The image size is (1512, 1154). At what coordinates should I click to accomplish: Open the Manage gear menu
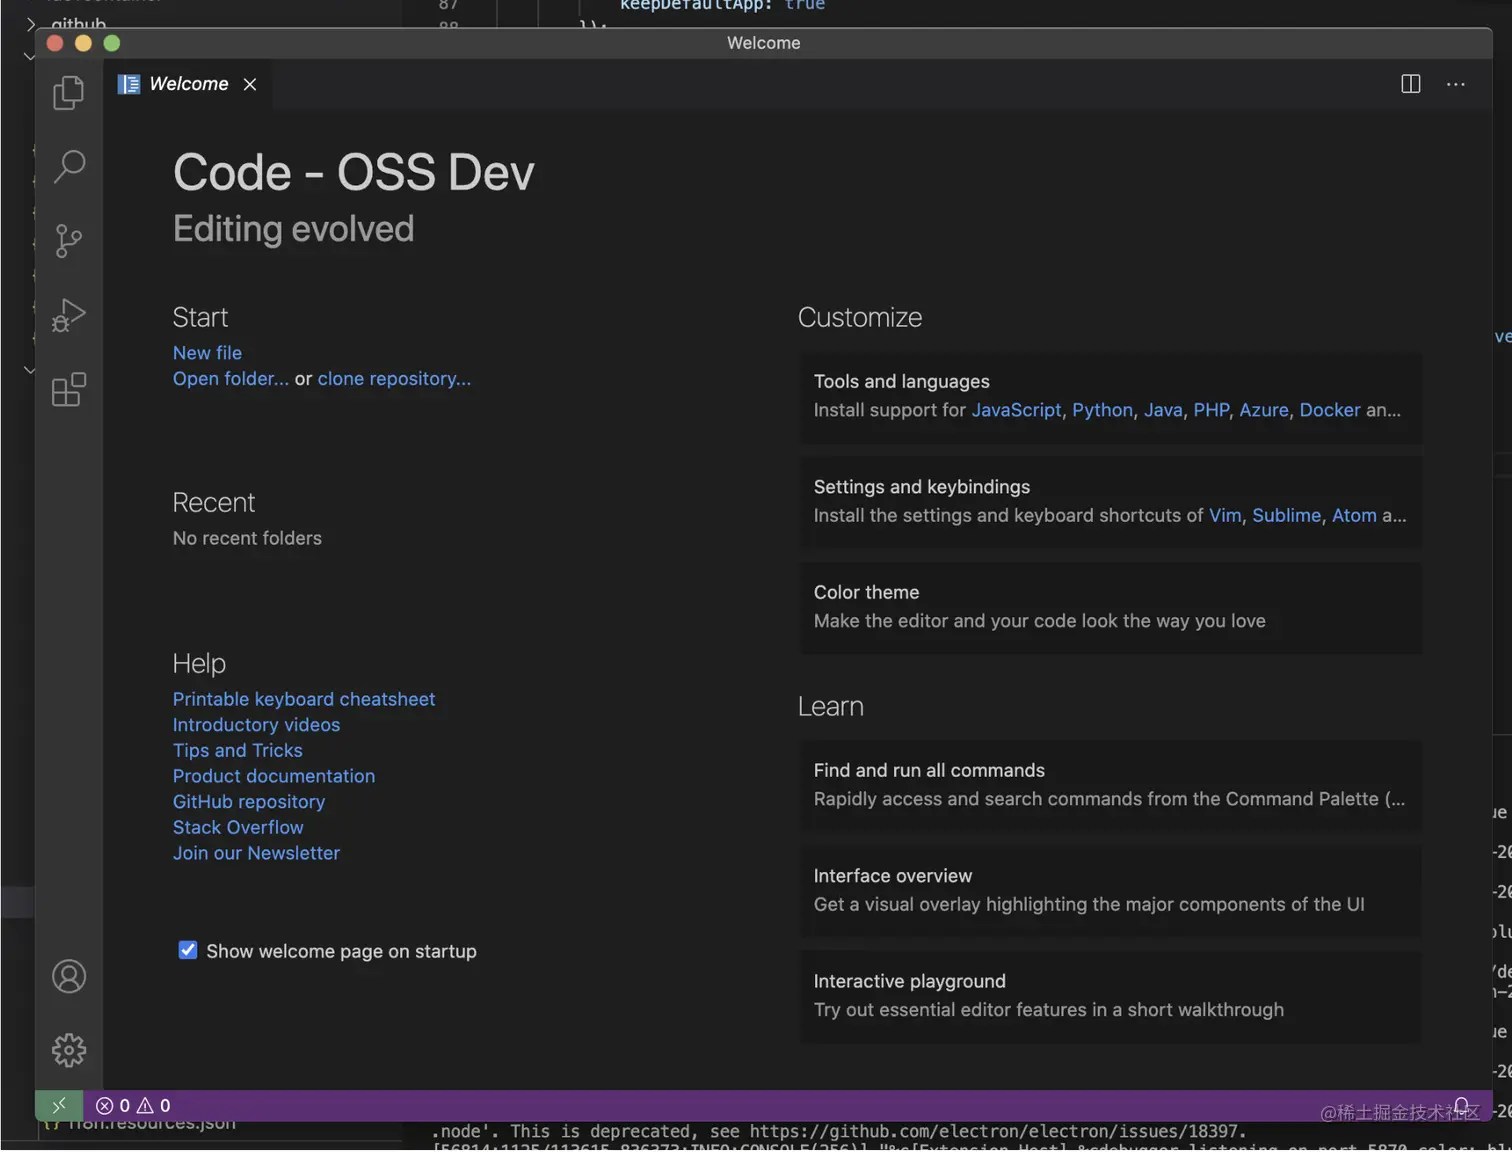[x=68, y=1050]
